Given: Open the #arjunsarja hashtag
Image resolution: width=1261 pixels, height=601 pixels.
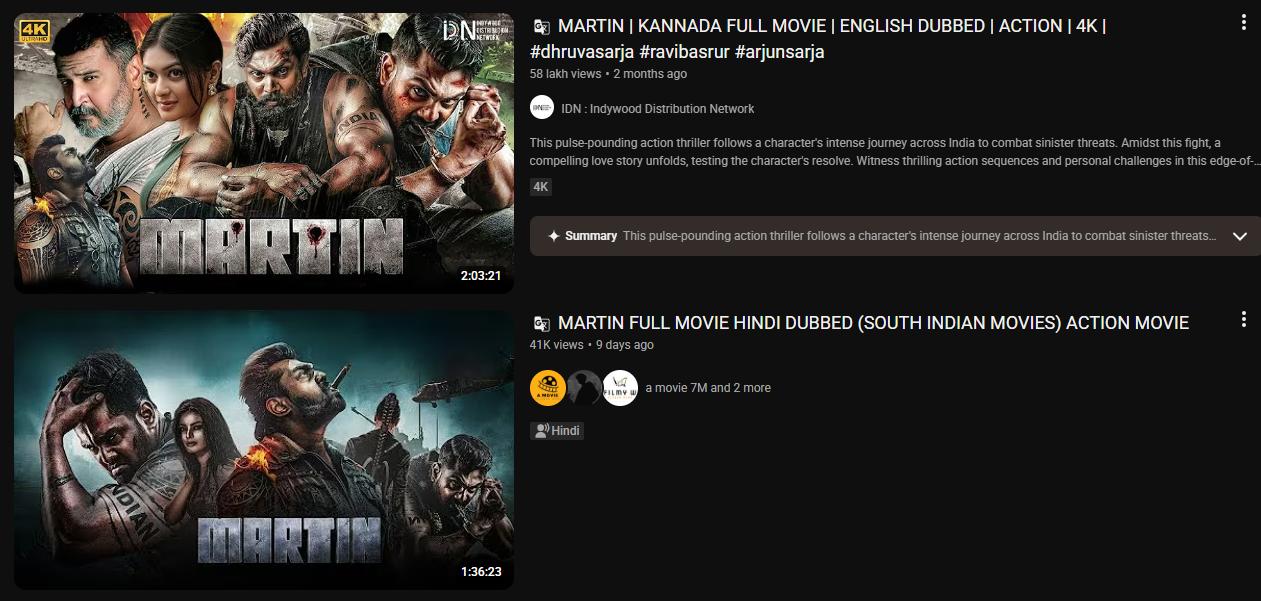Looking at the screenshot, I should pos(779,52).
